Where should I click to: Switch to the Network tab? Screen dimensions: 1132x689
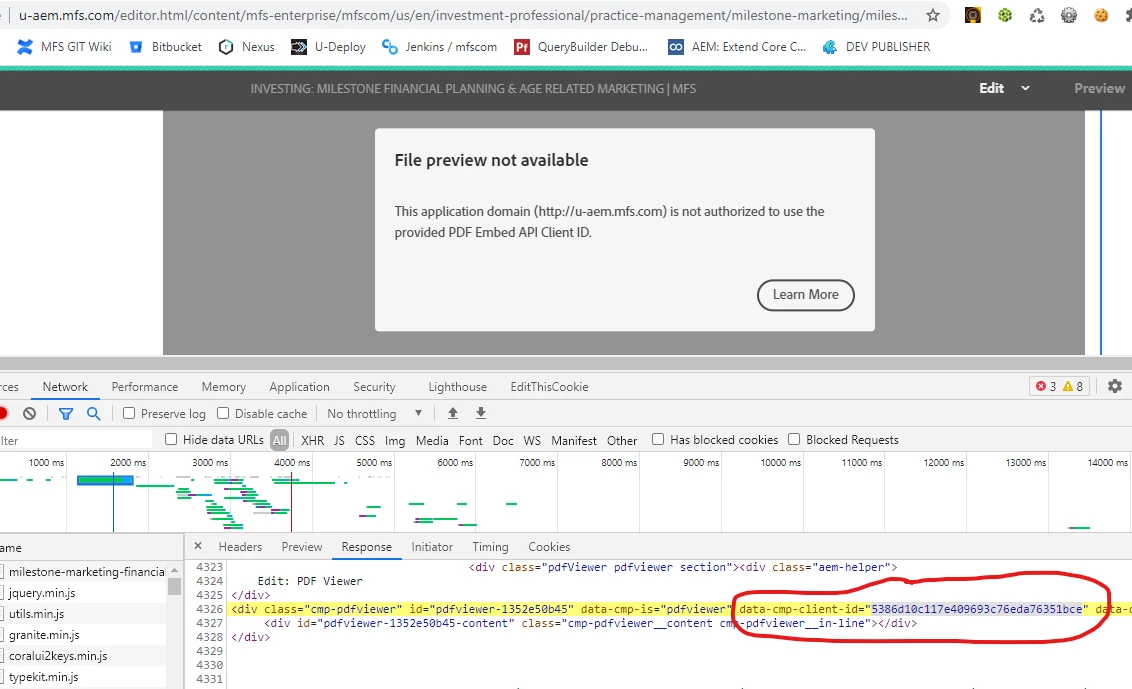(65, 387)
